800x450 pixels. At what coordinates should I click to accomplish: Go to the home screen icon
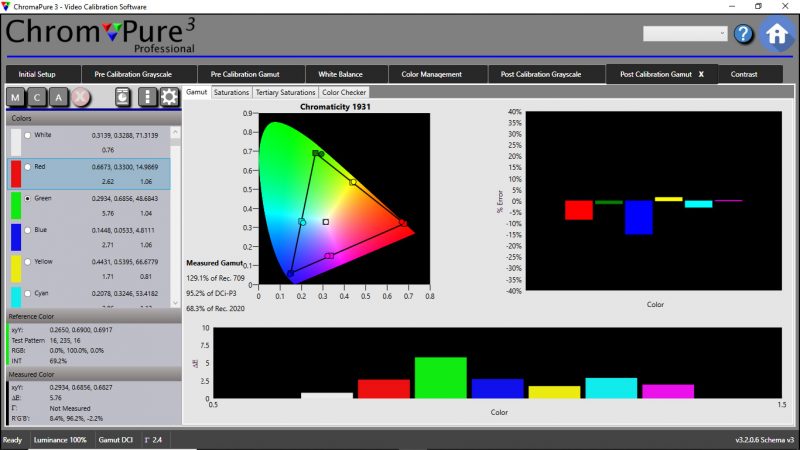pyautogui.click(x=777, y=33)
